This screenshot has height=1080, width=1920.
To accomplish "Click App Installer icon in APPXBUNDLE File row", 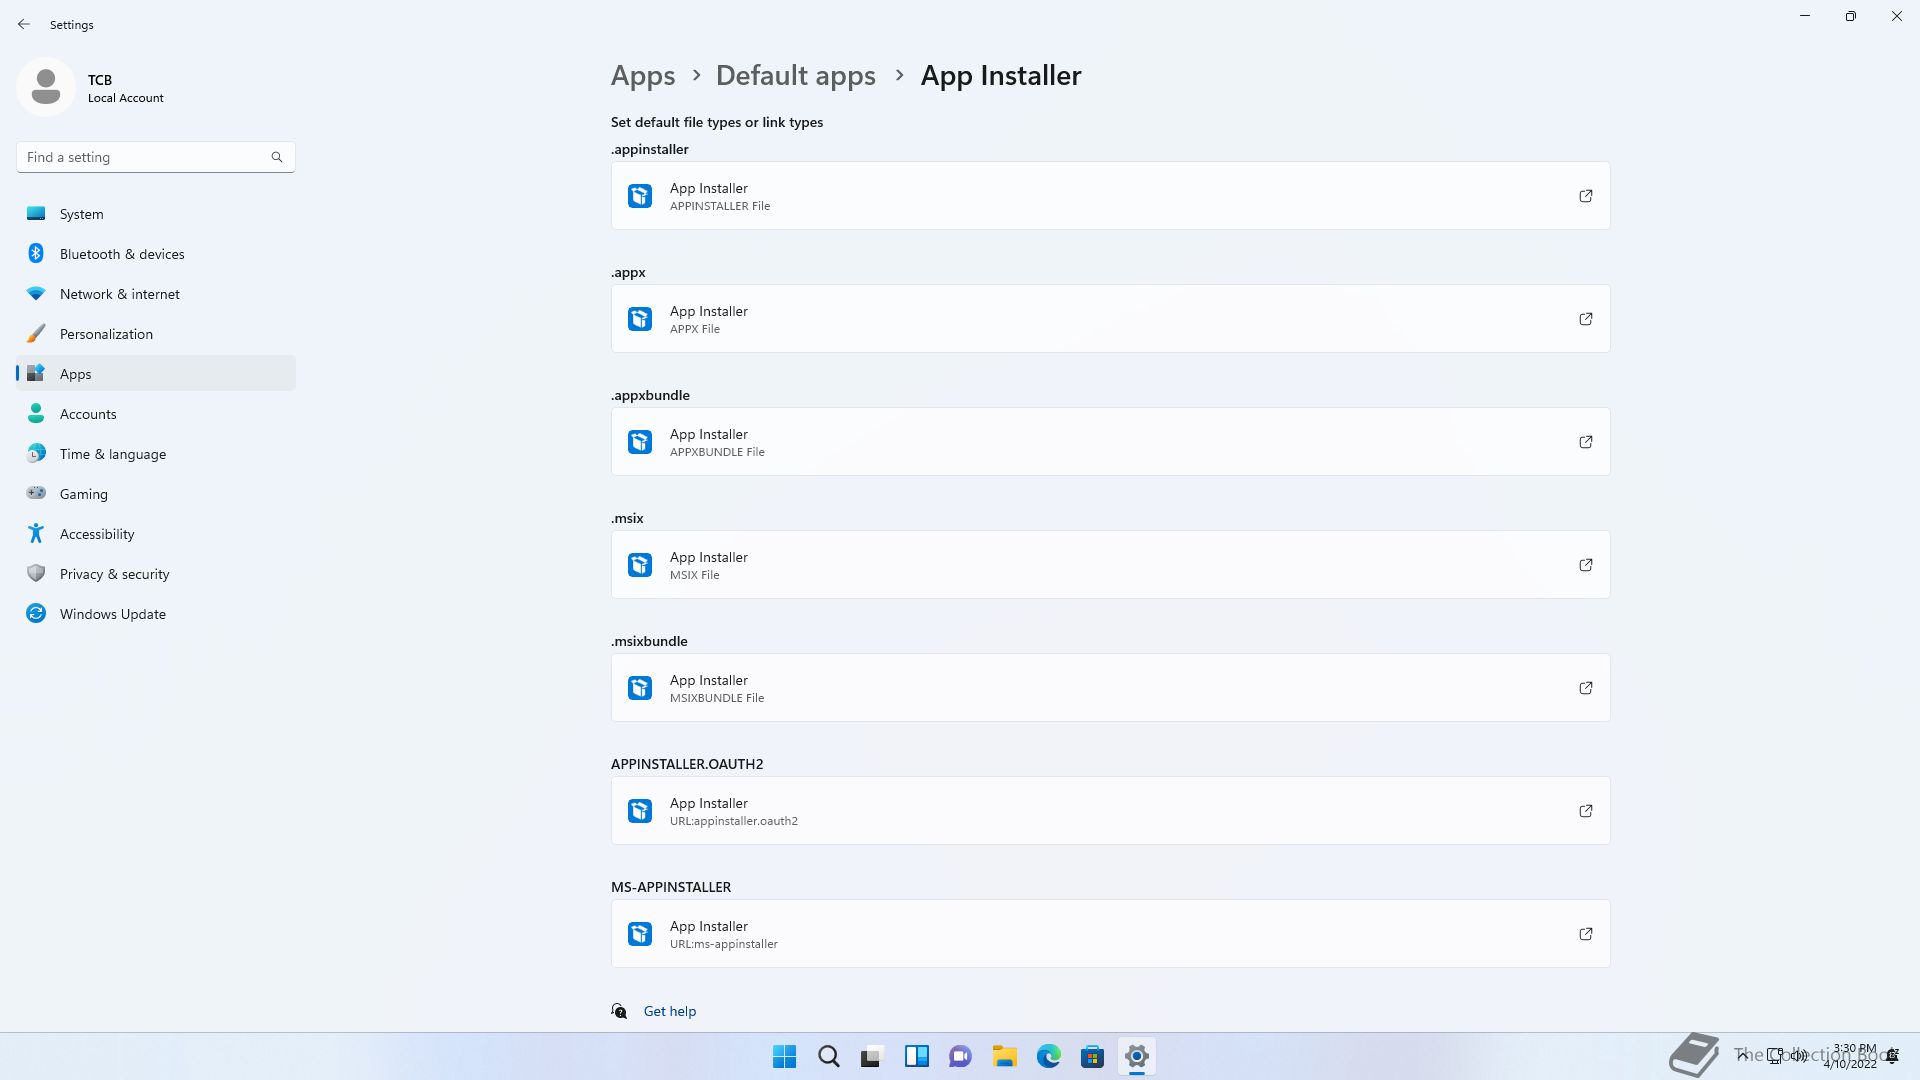I will point(640,442).
